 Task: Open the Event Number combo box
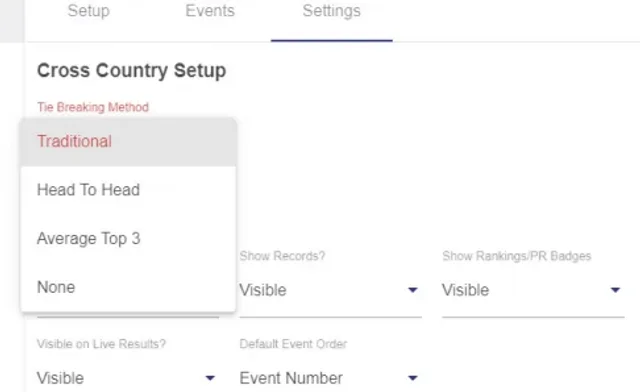point(330,378)
